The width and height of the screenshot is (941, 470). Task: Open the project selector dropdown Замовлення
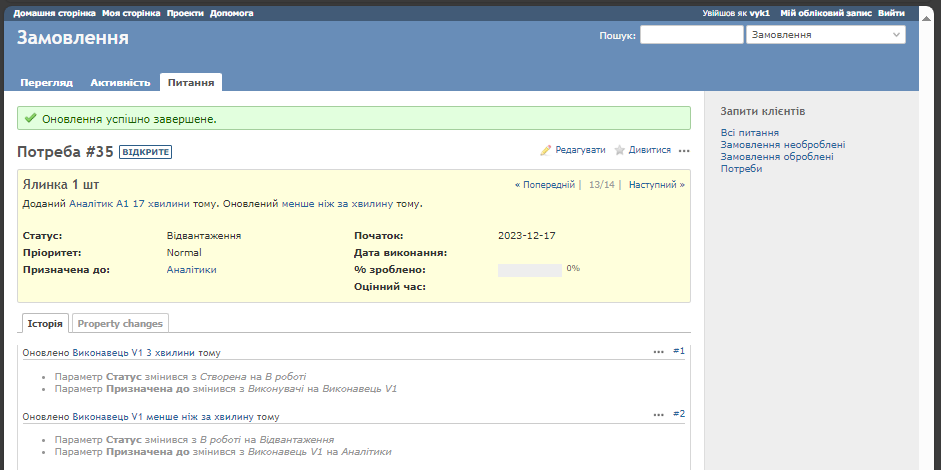click(x=825, y=34)
